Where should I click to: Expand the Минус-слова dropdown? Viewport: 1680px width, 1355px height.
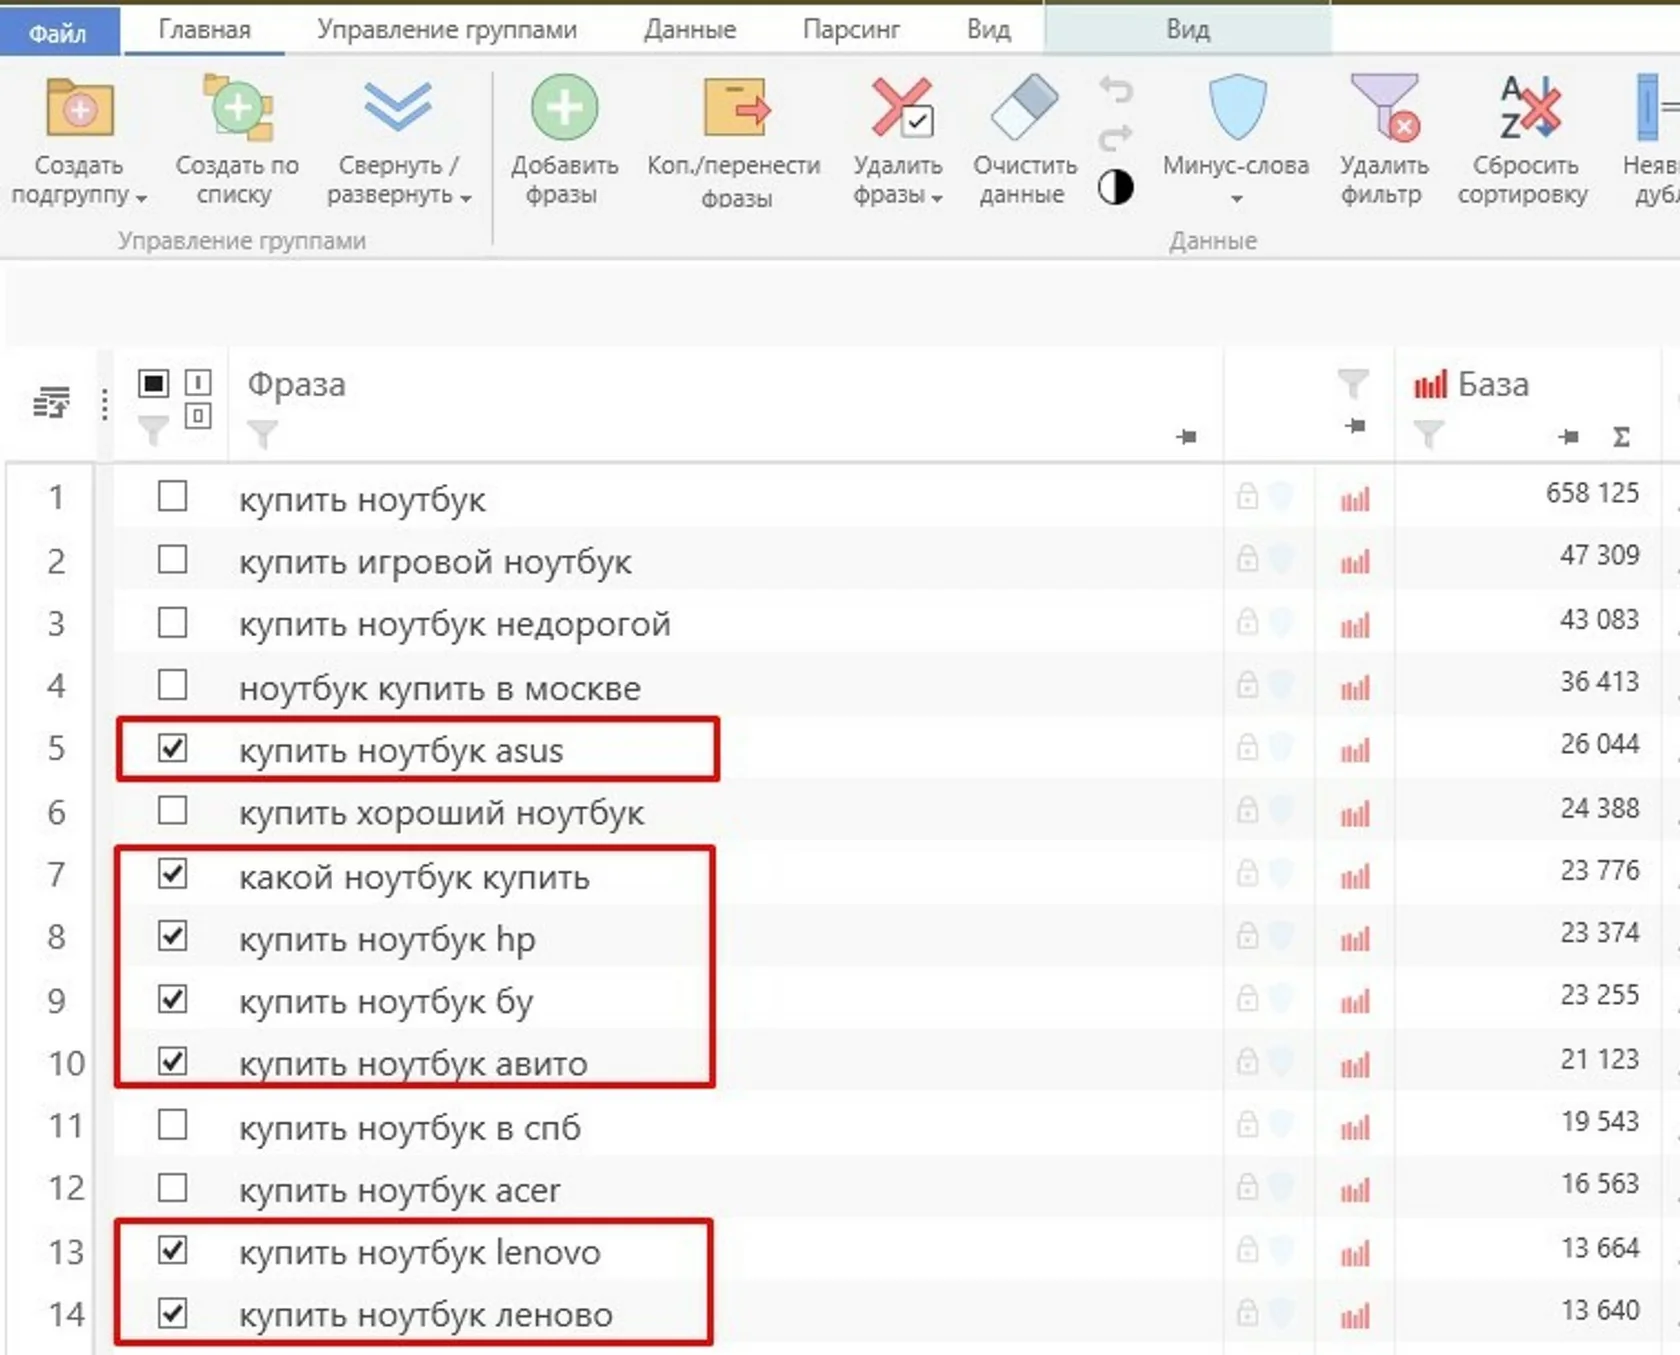pos(1236,199)
